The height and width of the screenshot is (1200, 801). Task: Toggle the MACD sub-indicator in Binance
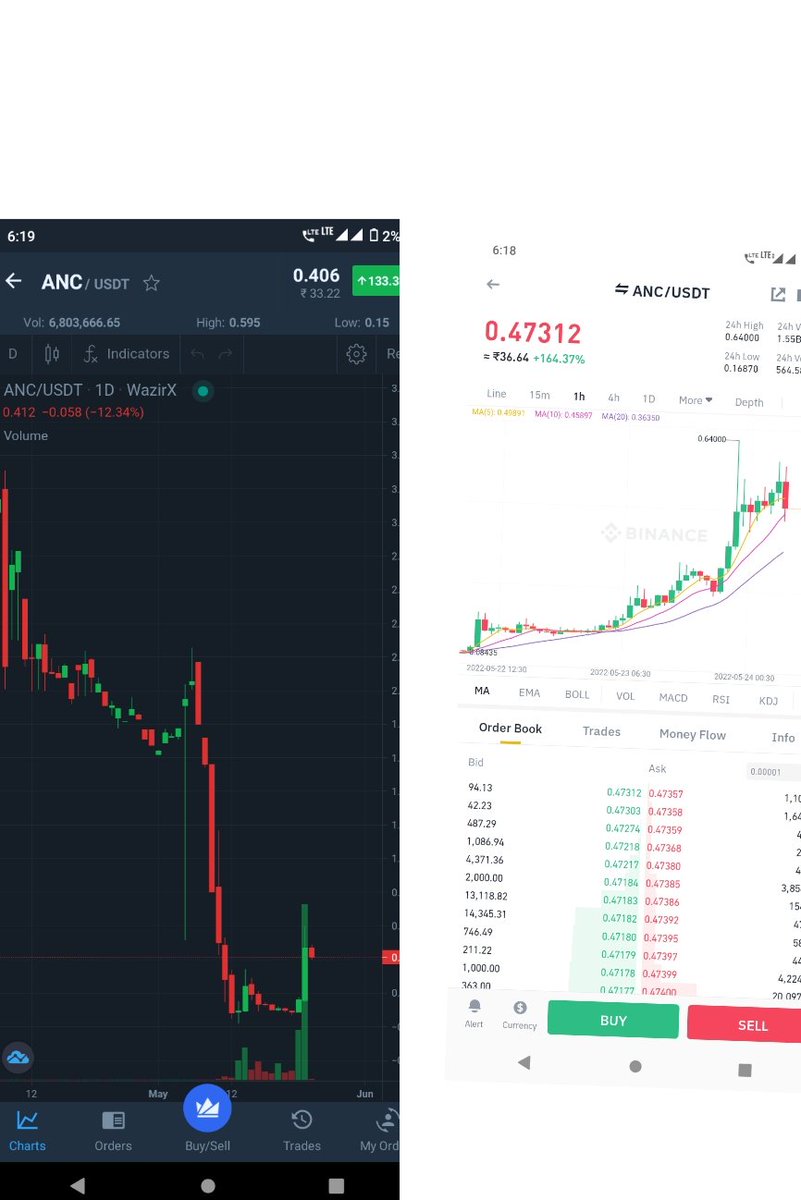click(673, 698)
